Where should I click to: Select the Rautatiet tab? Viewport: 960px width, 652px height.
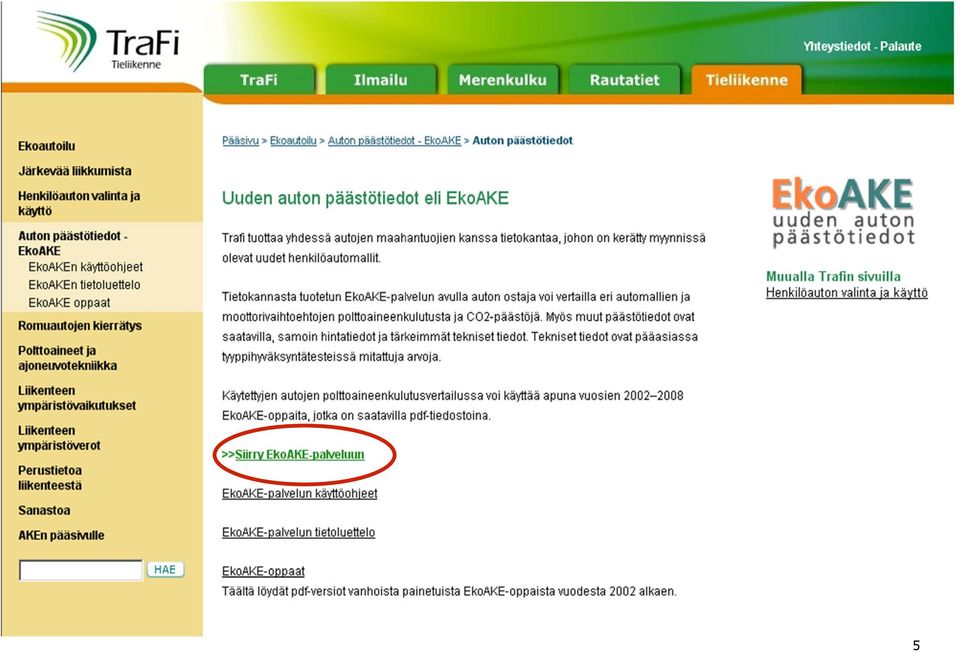pos(624,80)
